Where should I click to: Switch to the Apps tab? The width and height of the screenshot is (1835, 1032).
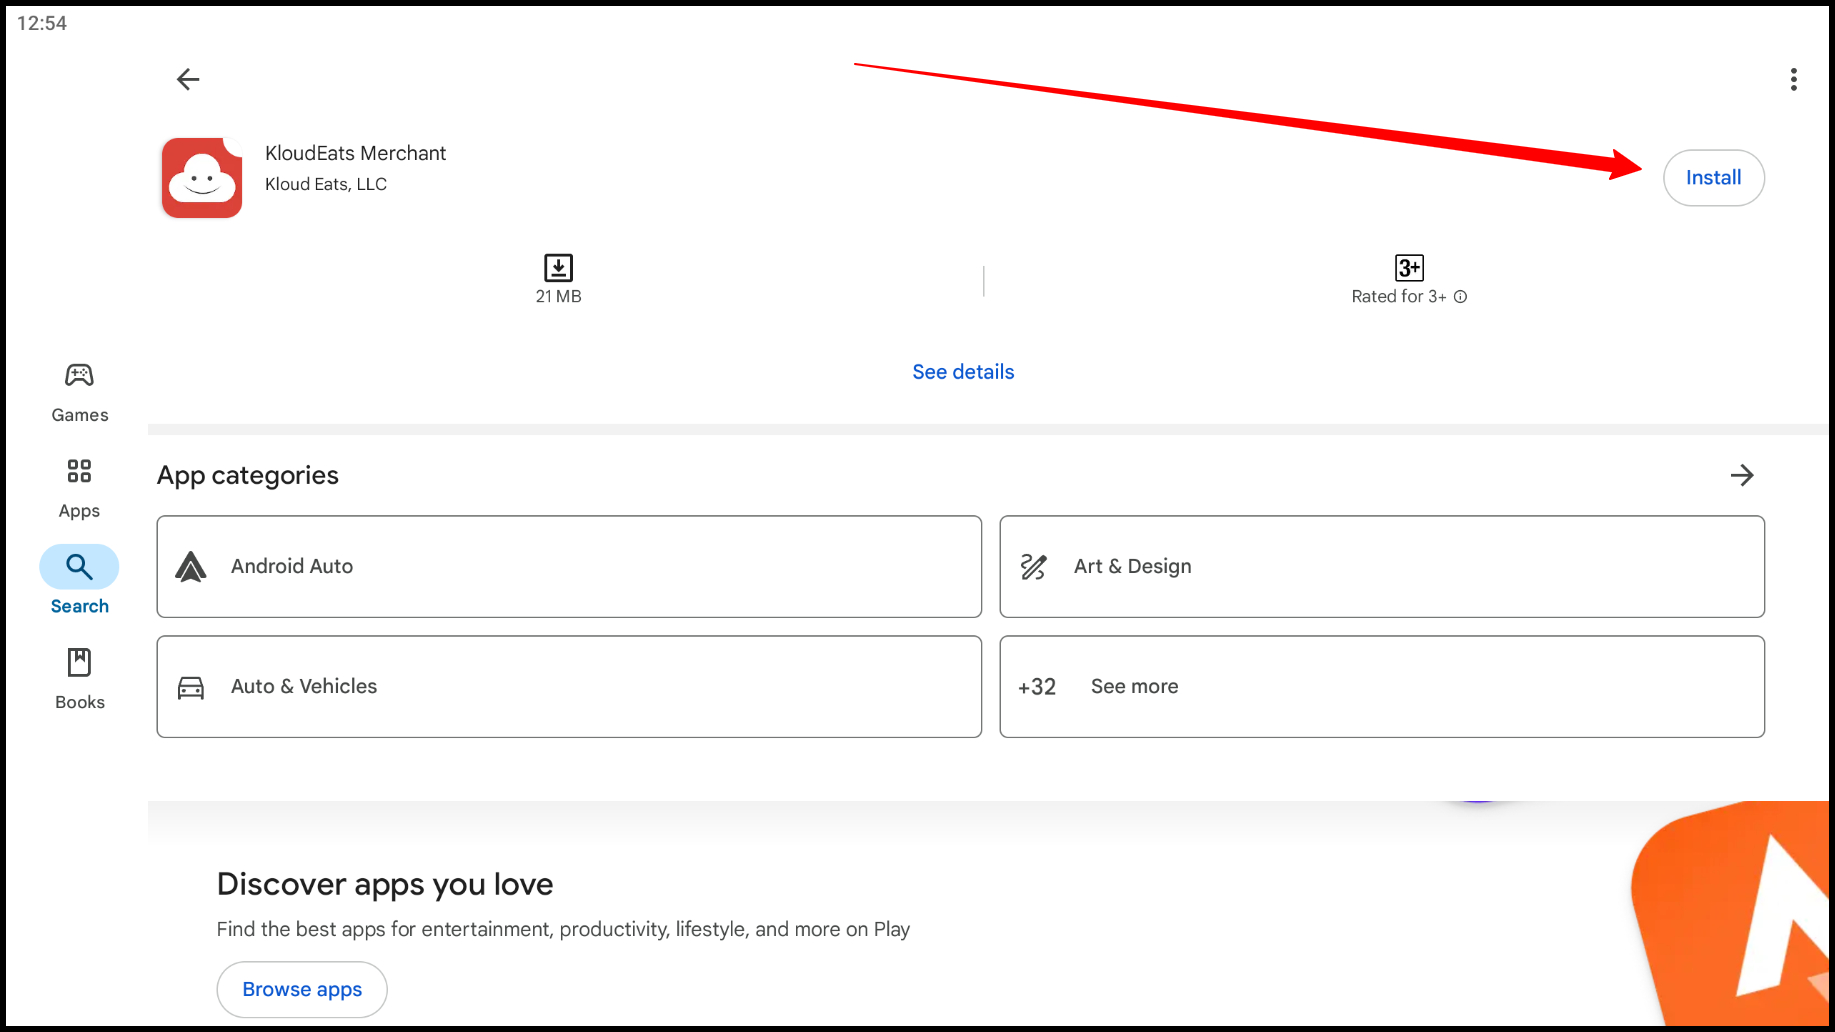79,490
